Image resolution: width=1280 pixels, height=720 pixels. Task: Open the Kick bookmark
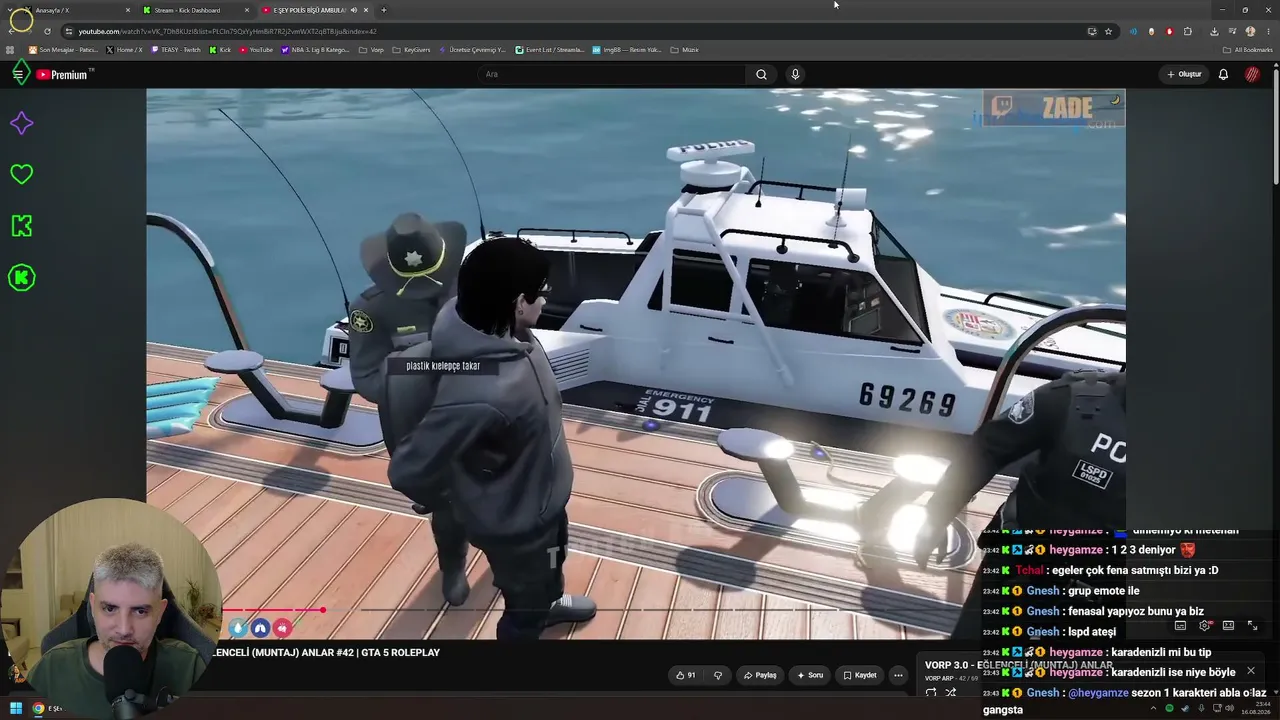pos(220,50)
